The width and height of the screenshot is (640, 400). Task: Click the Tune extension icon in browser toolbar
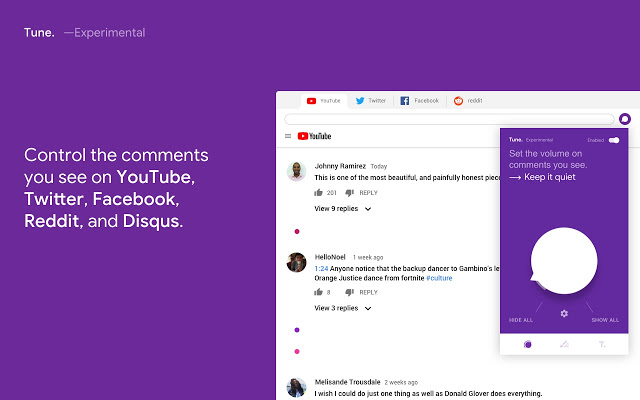tap(625, 119)
